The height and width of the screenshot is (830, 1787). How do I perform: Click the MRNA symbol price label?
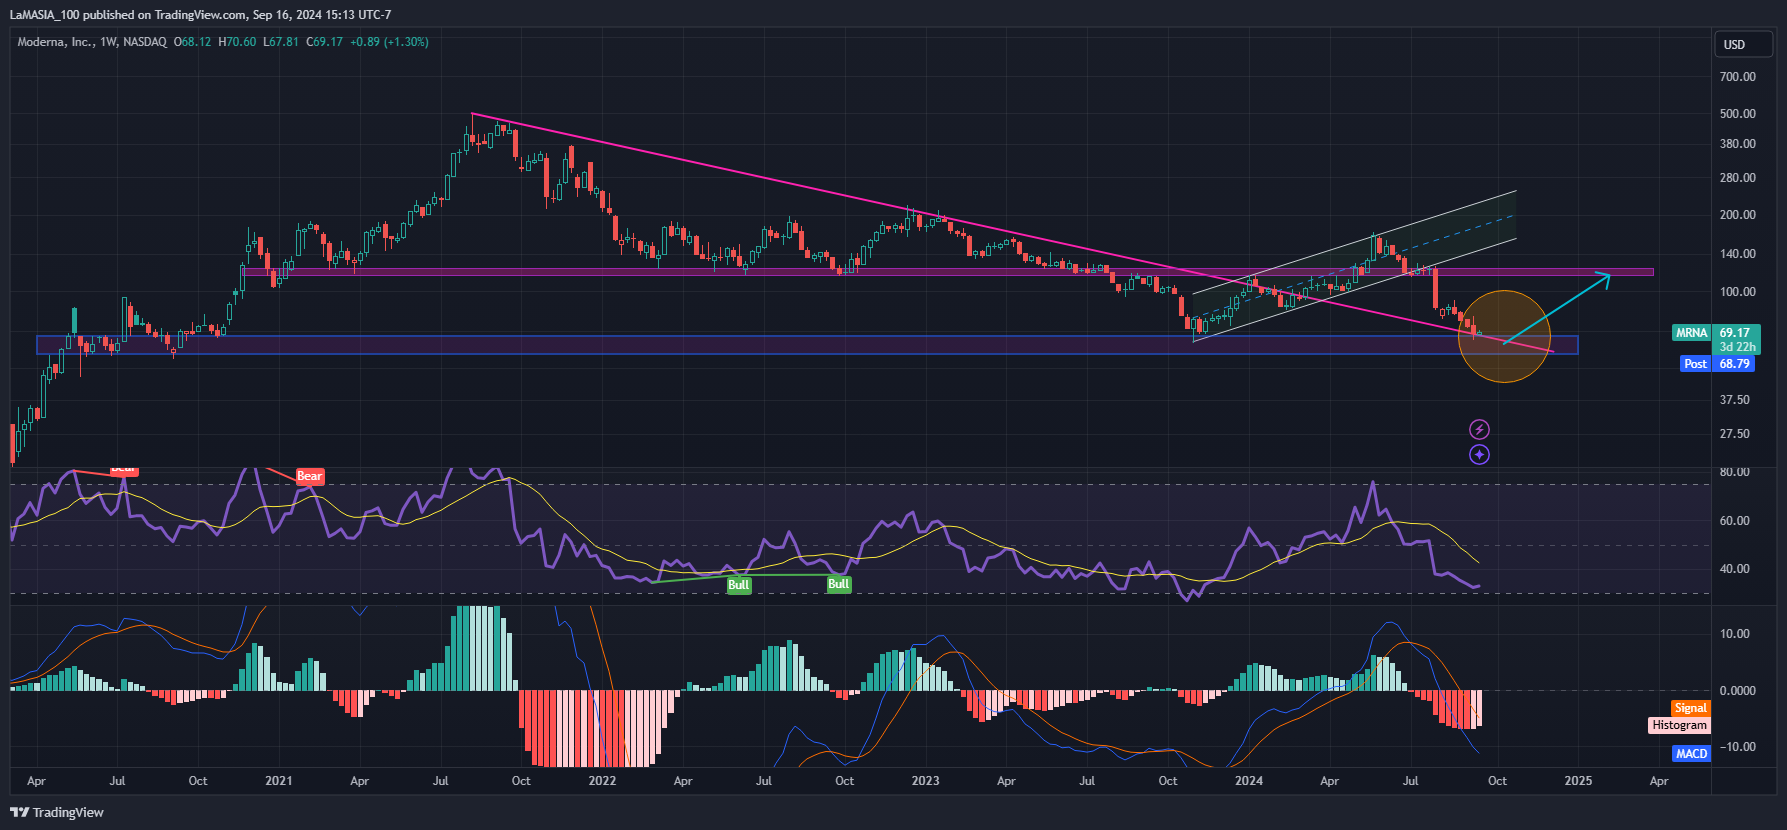click(x=1691, y=333)
